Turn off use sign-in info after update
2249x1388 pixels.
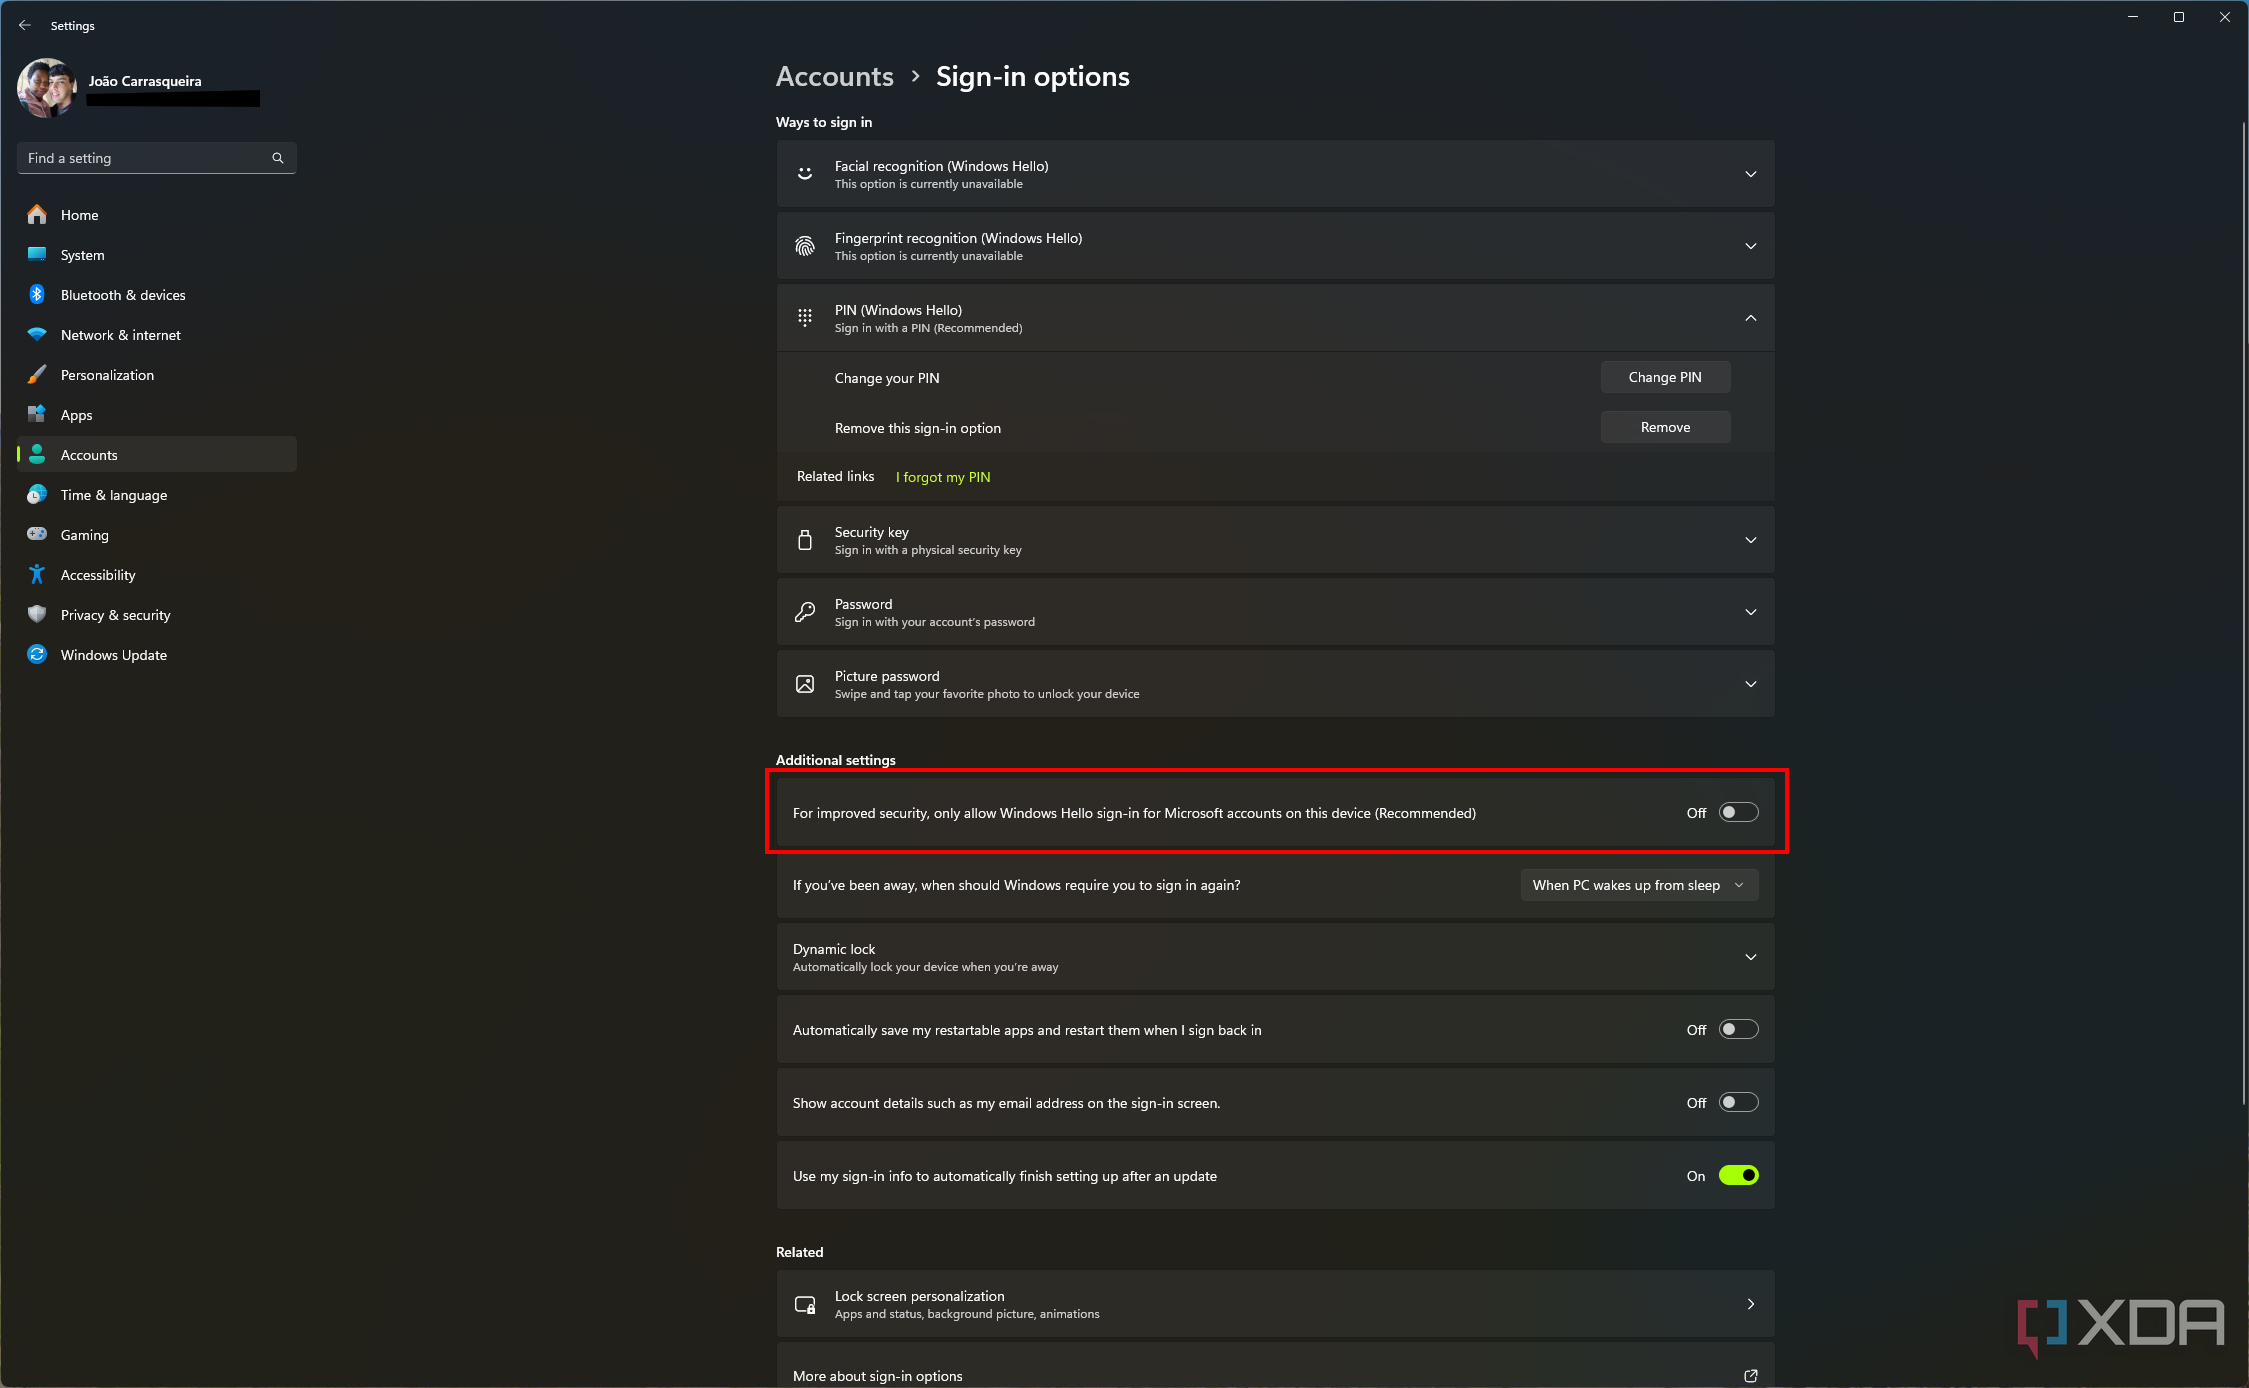point(1738,1175)
